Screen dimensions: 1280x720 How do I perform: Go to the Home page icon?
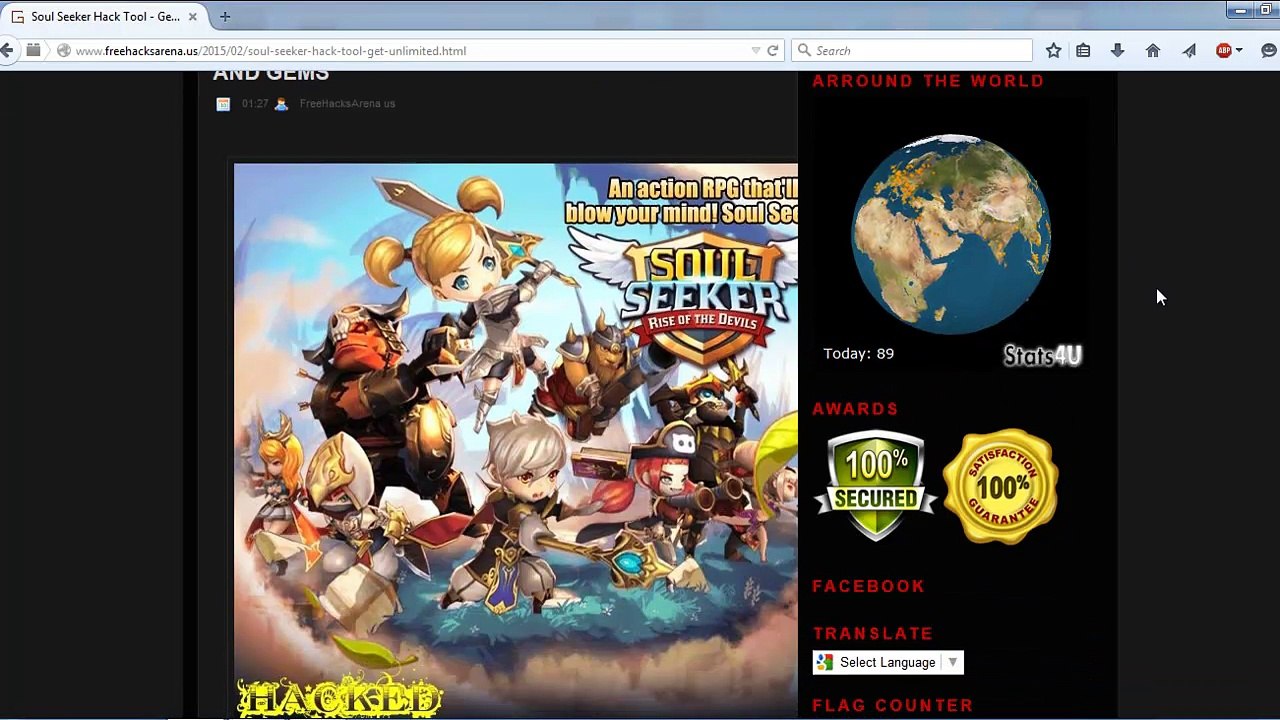coord(1153,50)
